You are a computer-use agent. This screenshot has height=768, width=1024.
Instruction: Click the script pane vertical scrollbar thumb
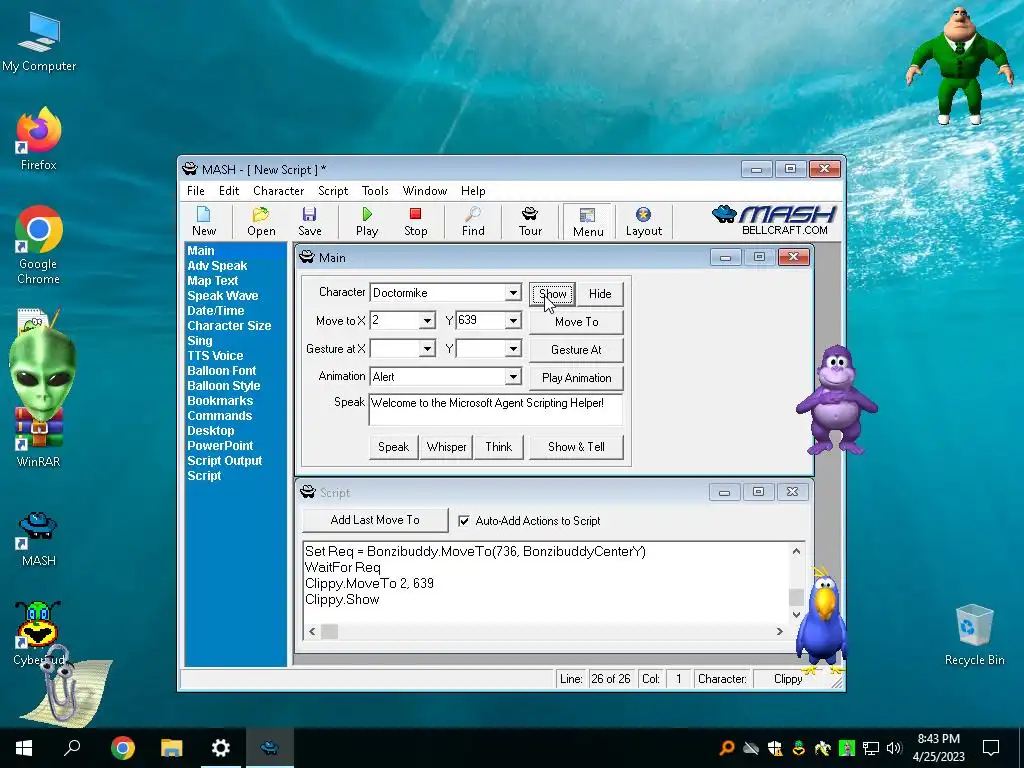point(796,597)
